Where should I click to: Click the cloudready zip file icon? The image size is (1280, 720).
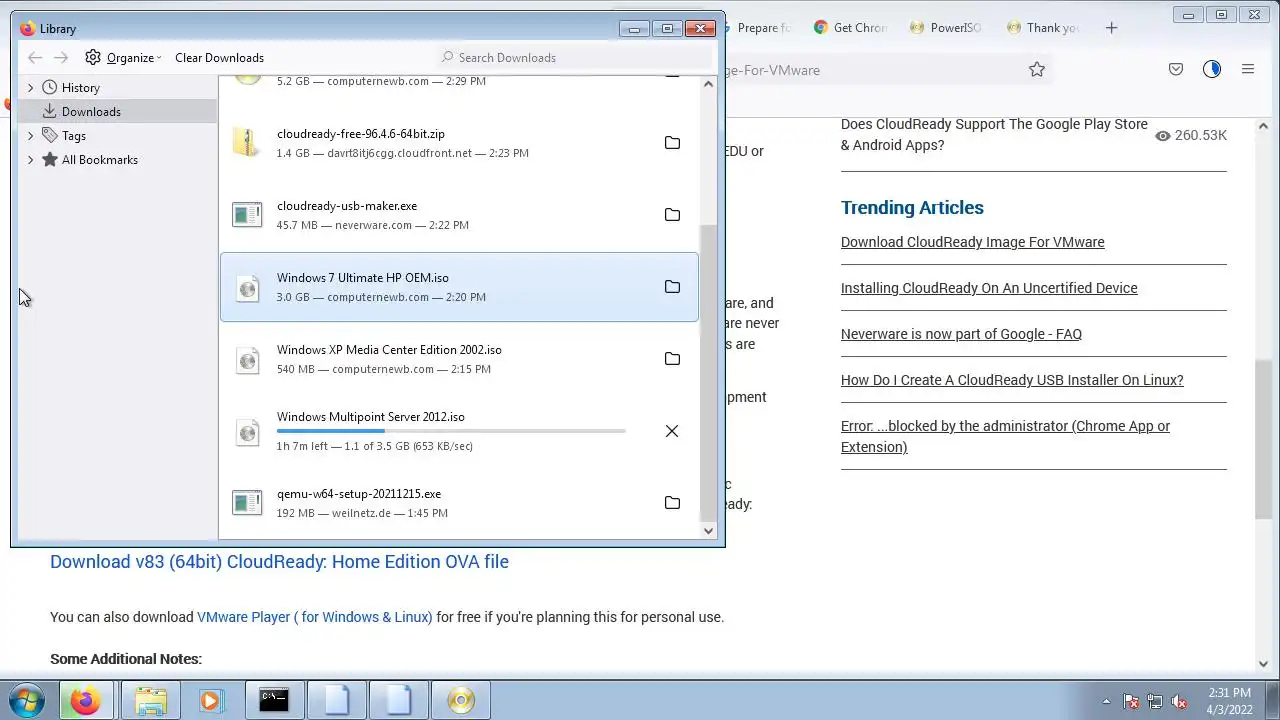(x=246, y=143)
